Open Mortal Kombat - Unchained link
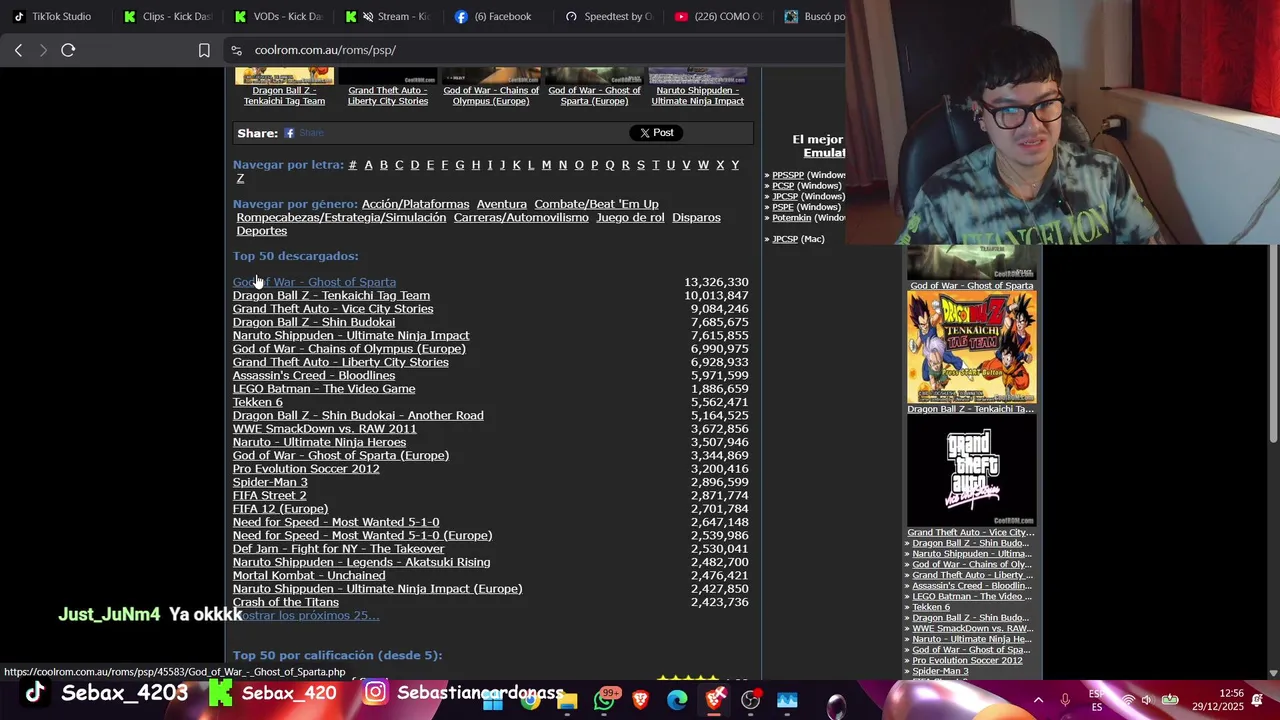 [309, 575]
